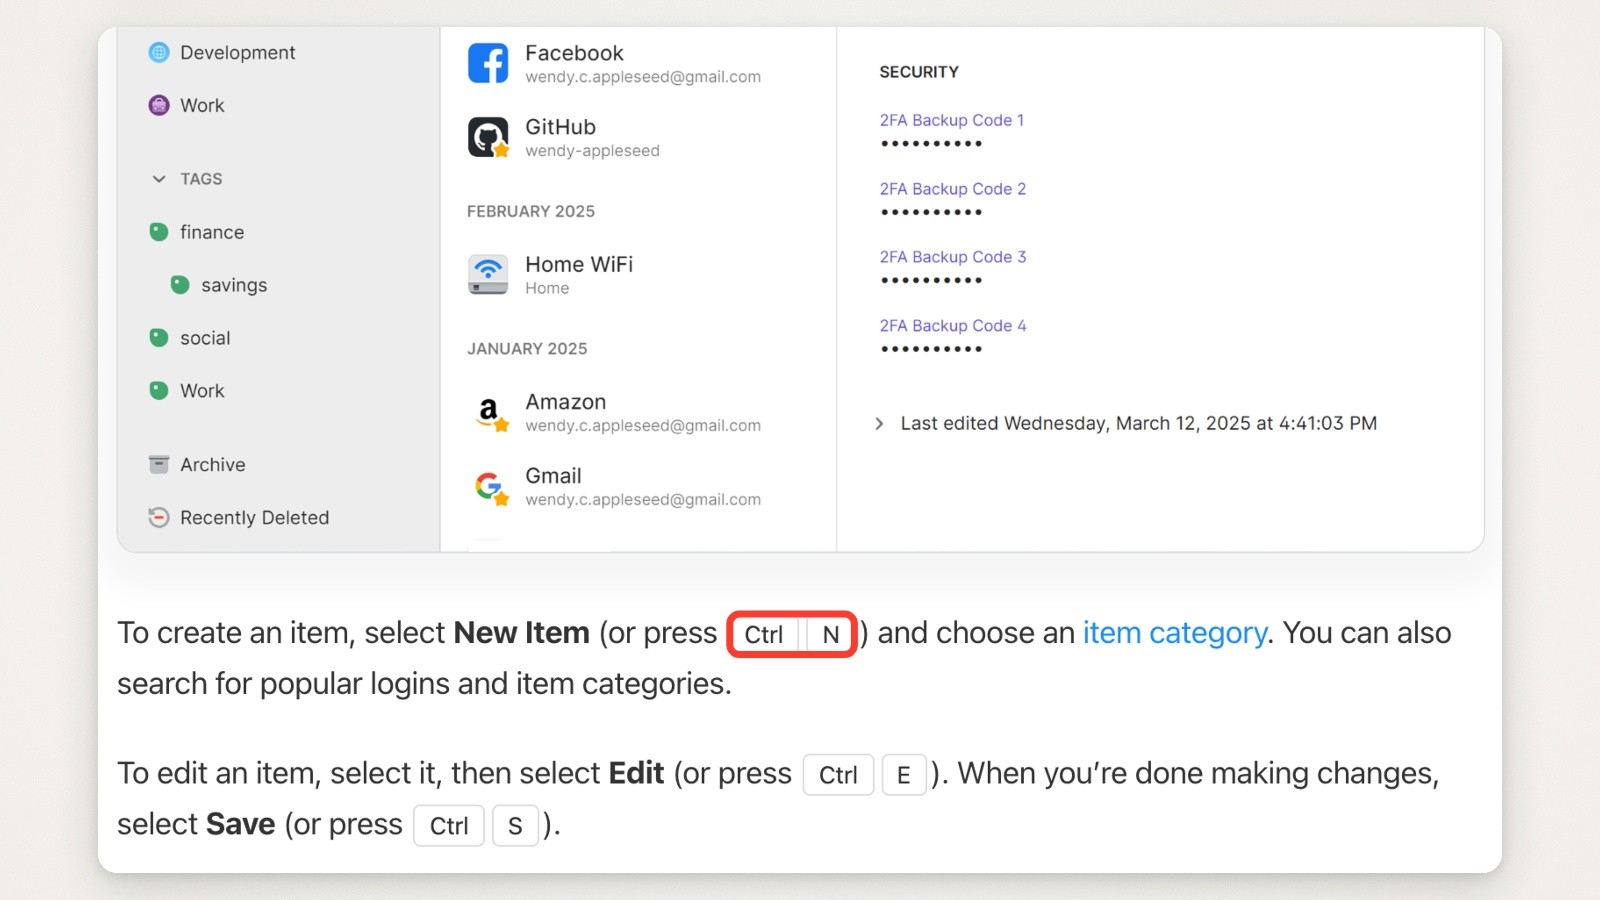This screenshot has width=1600, height=900.
Task: Select the Home WiFi item
Action: click(638, 275)
